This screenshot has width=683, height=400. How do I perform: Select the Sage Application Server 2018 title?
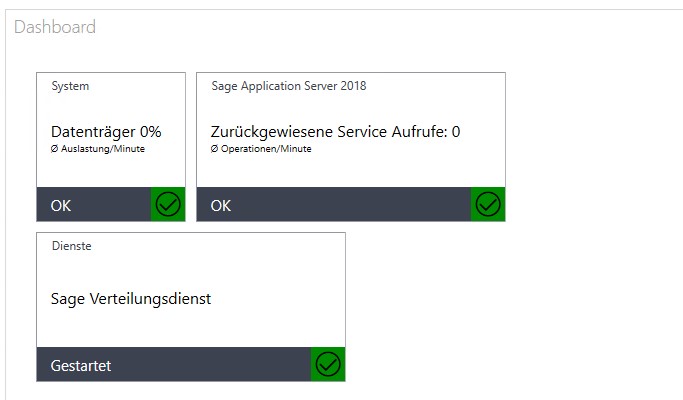289,86
